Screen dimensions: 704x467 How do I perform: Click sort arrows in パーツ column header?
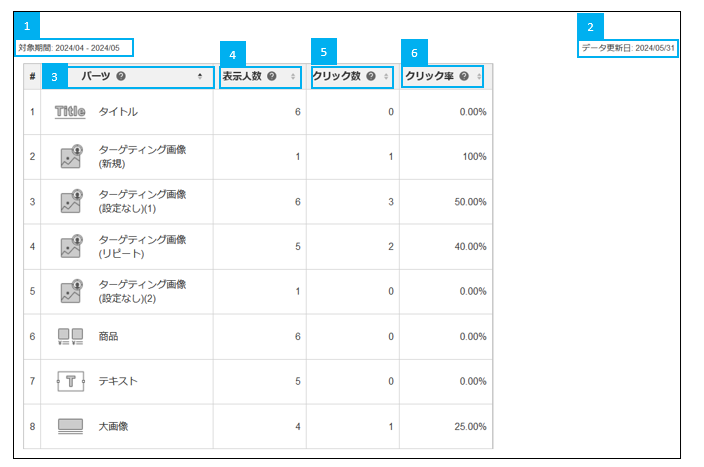click(x=200, y=76)
